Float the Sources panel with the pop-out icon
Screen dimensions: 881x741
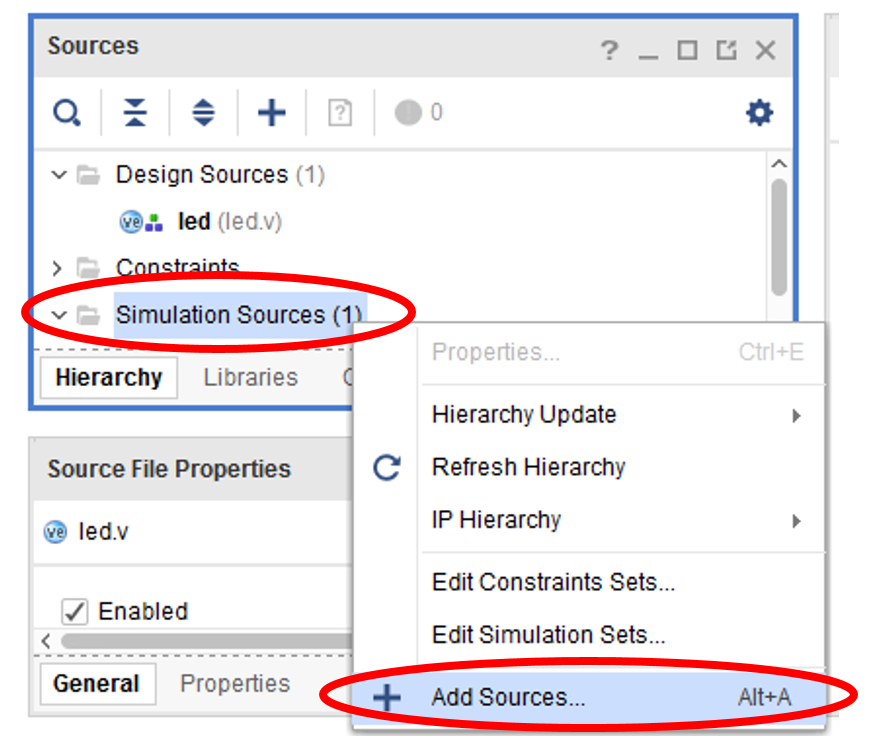point(726,51)
